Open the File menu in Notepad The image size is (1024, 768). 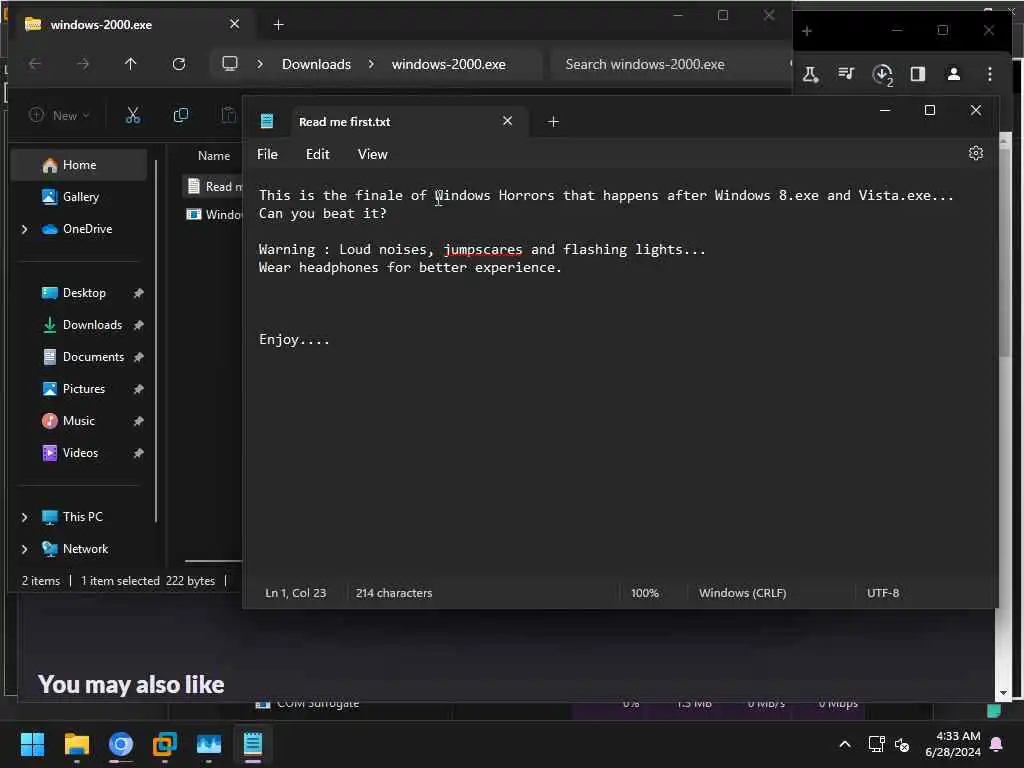click(267, 154)
